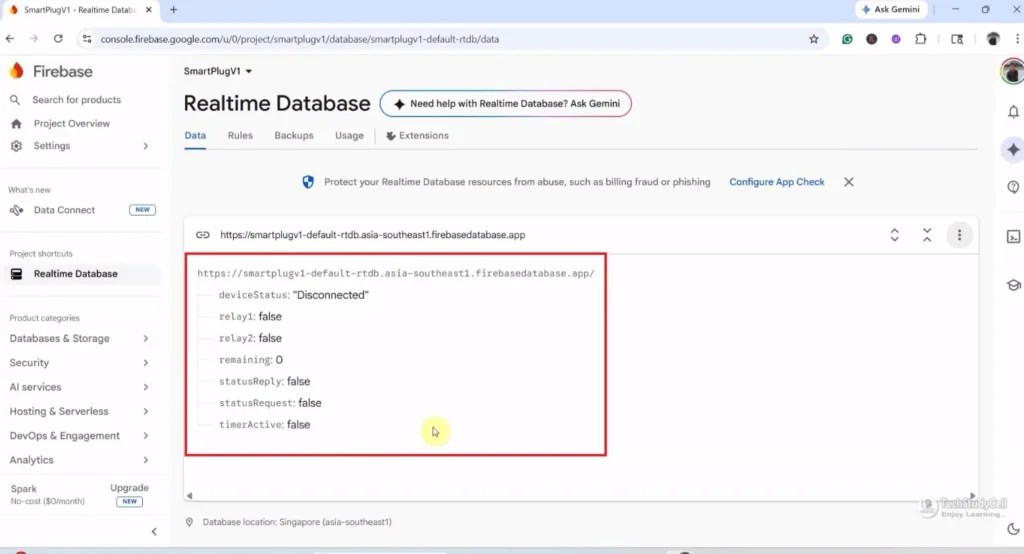The height and width of the screenshot is (554, 1024).
Task: Select relay1 false value
Action: [x=270, y=316]
